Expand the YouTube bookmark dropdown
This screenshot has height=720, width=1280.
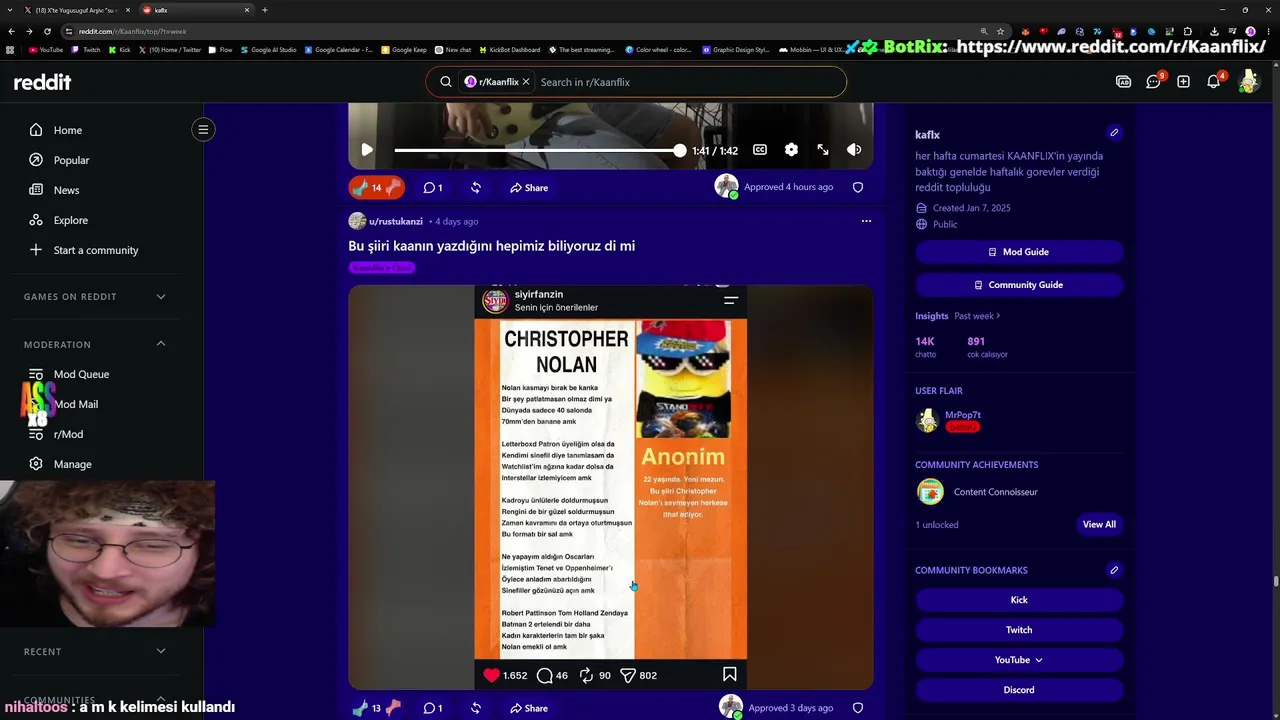(x=1019, y=660)
